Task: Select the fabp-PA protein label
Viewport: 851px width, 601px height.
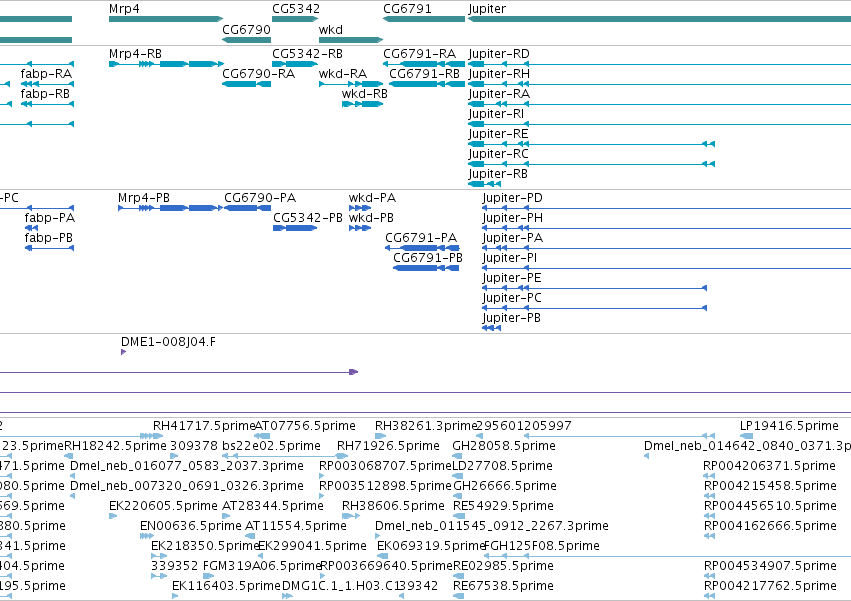Action: click(x=49, y=218)
